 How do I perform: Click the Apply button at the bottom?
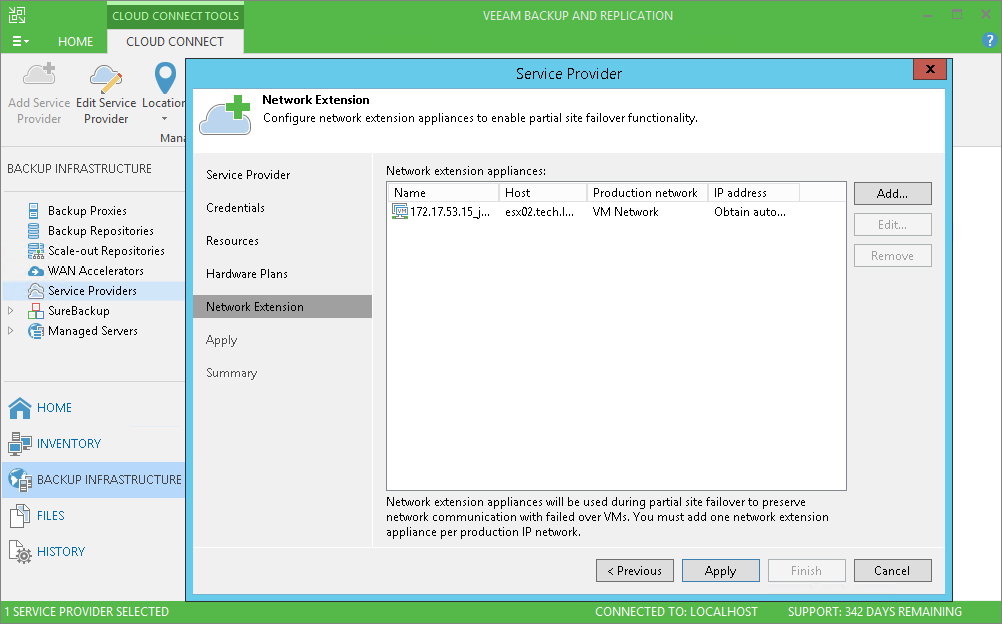coord(720,571)
